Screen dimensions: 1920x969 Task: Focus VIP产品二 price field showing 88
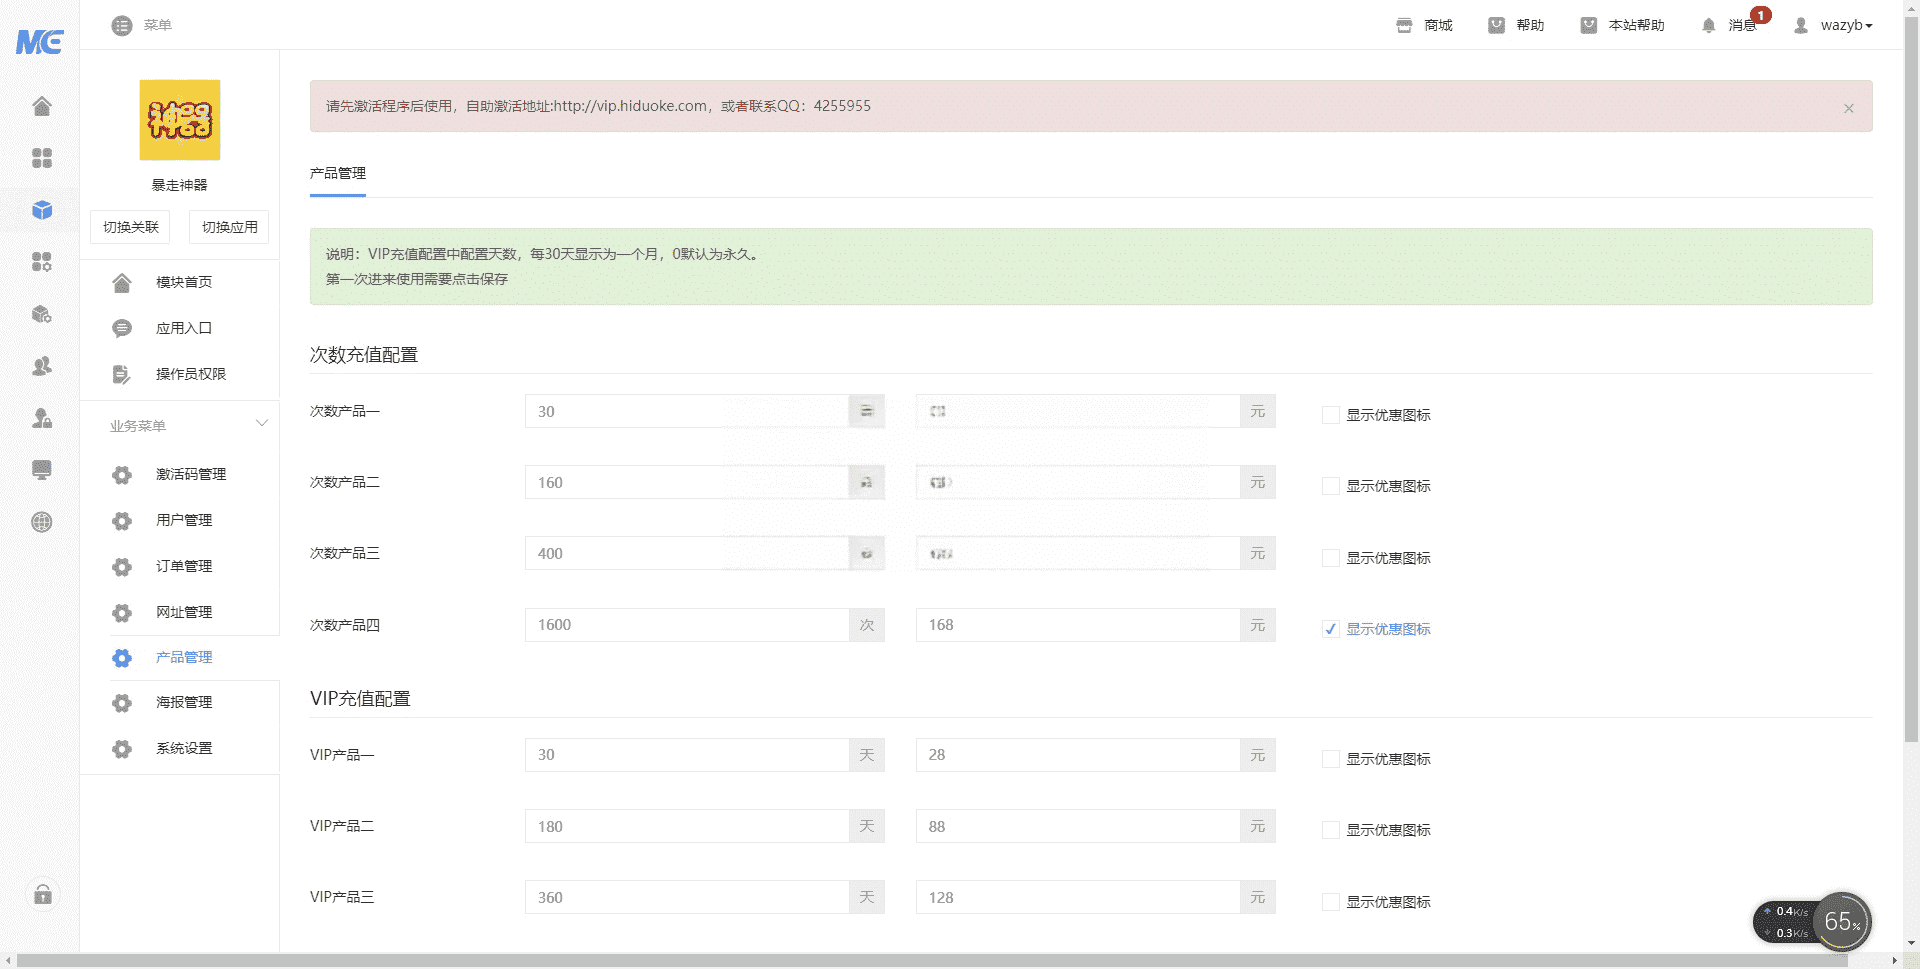click(1078, 826)
